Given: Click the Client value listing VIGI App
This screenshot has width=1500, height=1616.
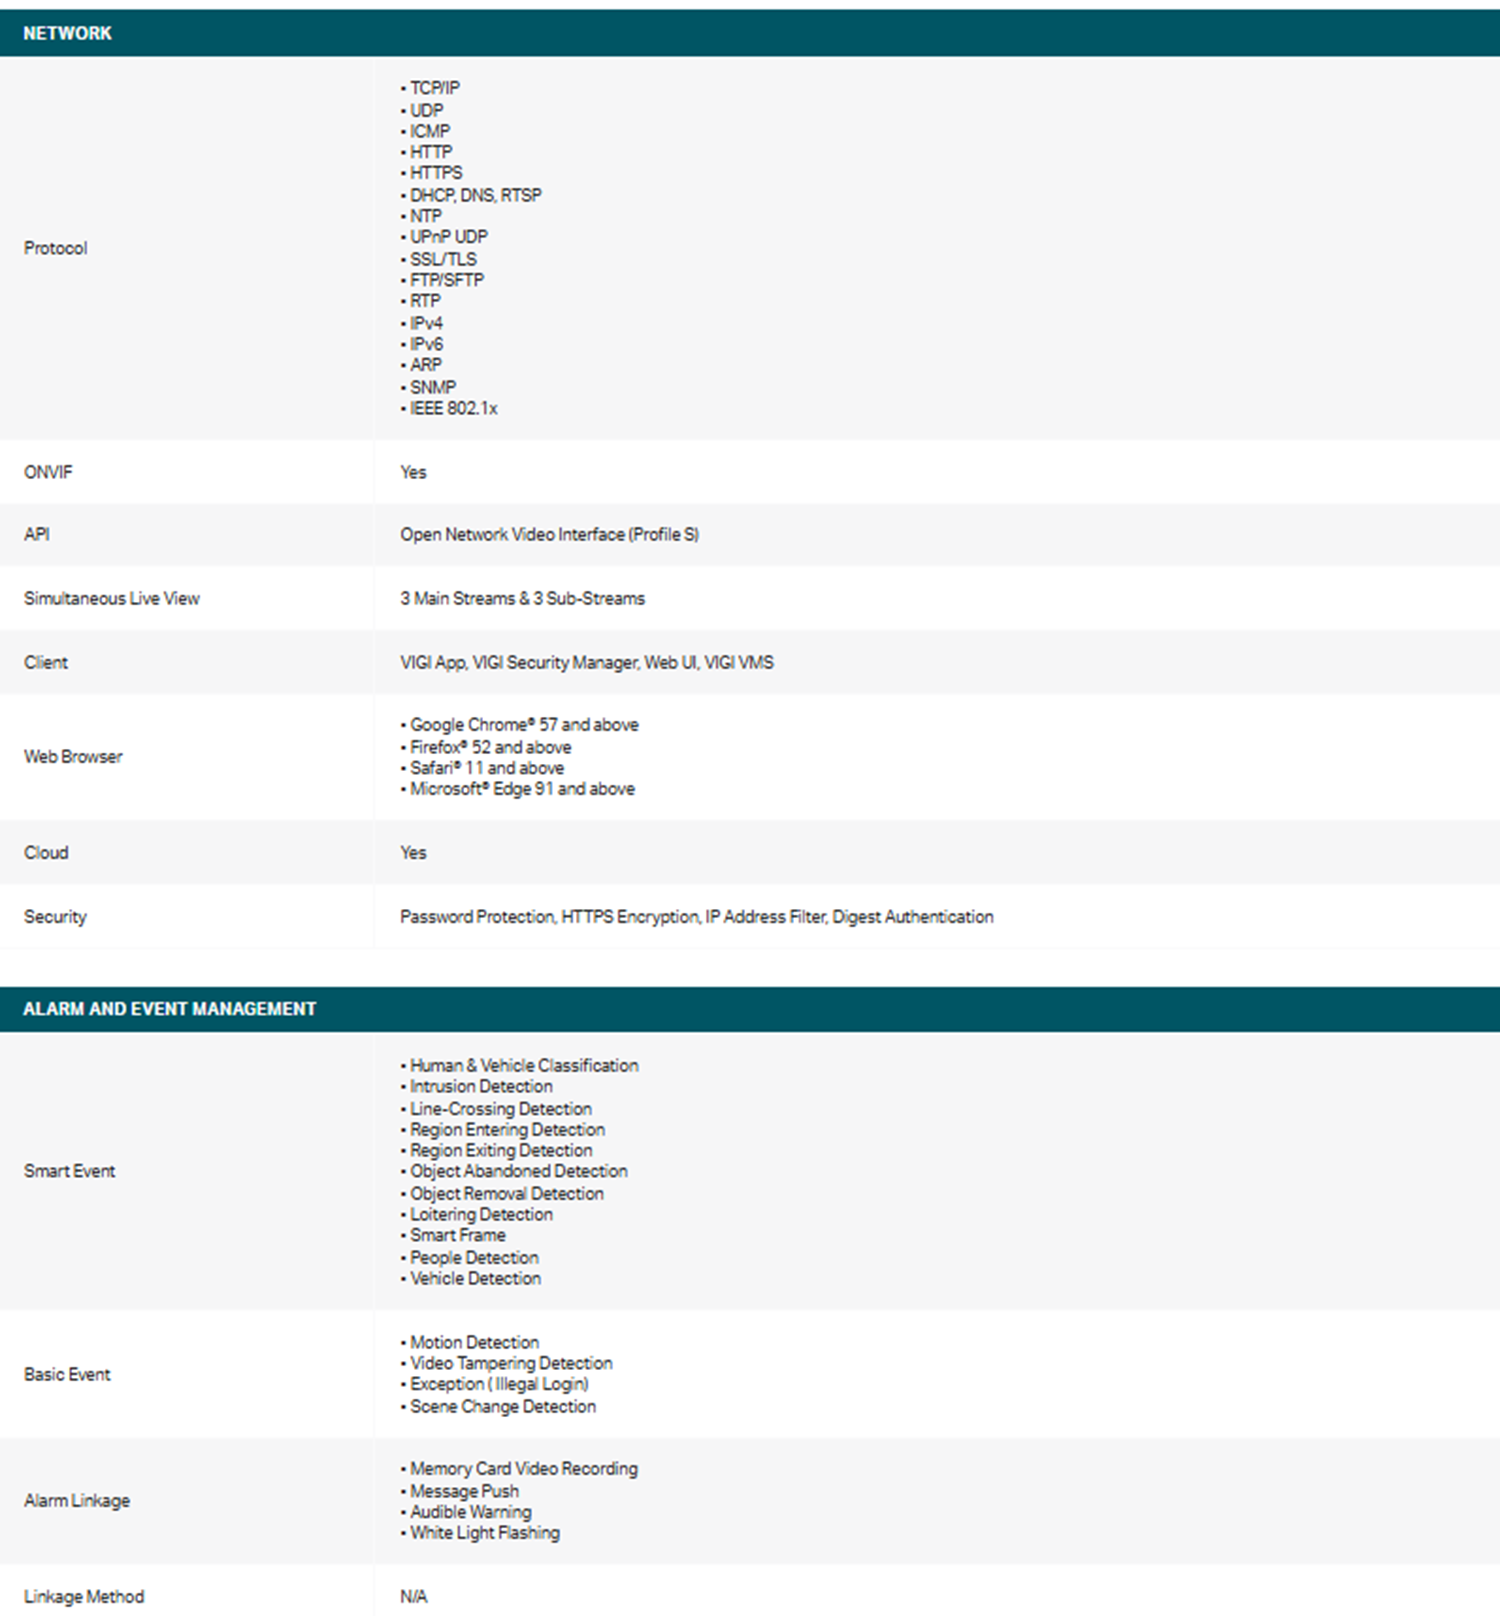Looking at the screenshot, I should click(x=587, y=662).
